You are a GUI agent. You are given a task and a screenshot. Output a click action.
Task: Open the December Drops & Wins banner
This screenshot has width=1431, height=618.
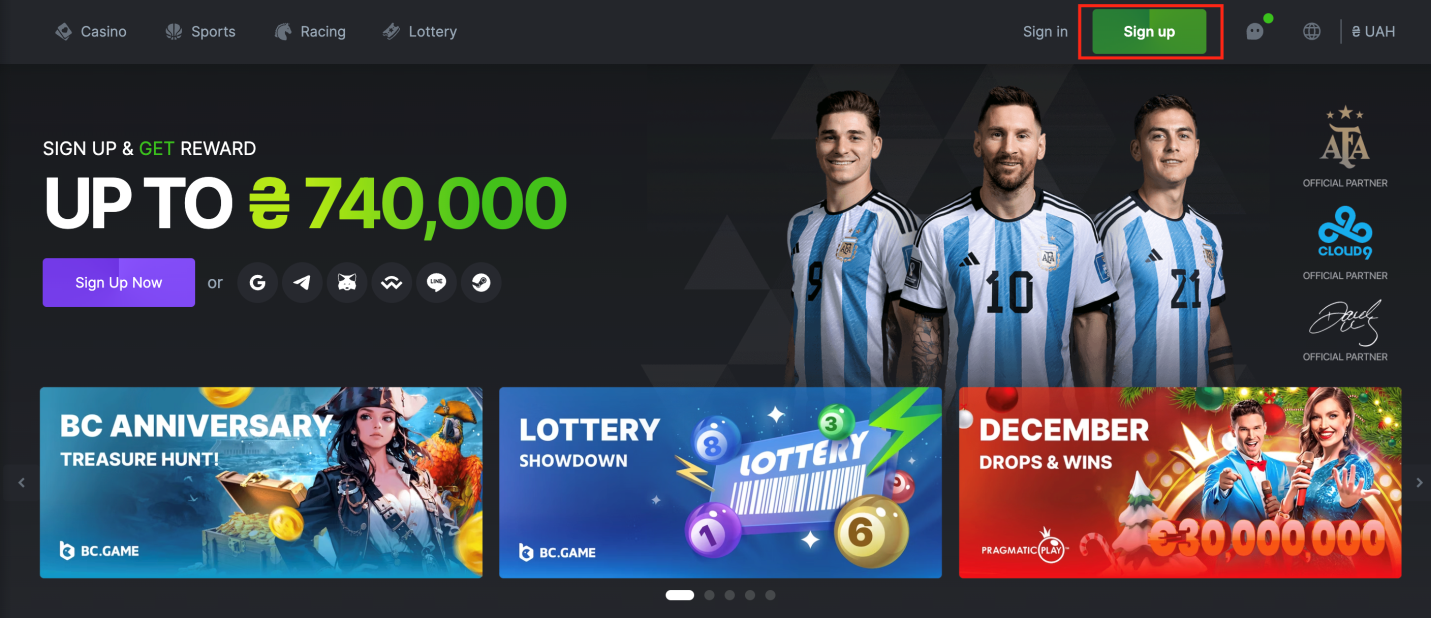pyautogui.click(x=1180, y=483)
